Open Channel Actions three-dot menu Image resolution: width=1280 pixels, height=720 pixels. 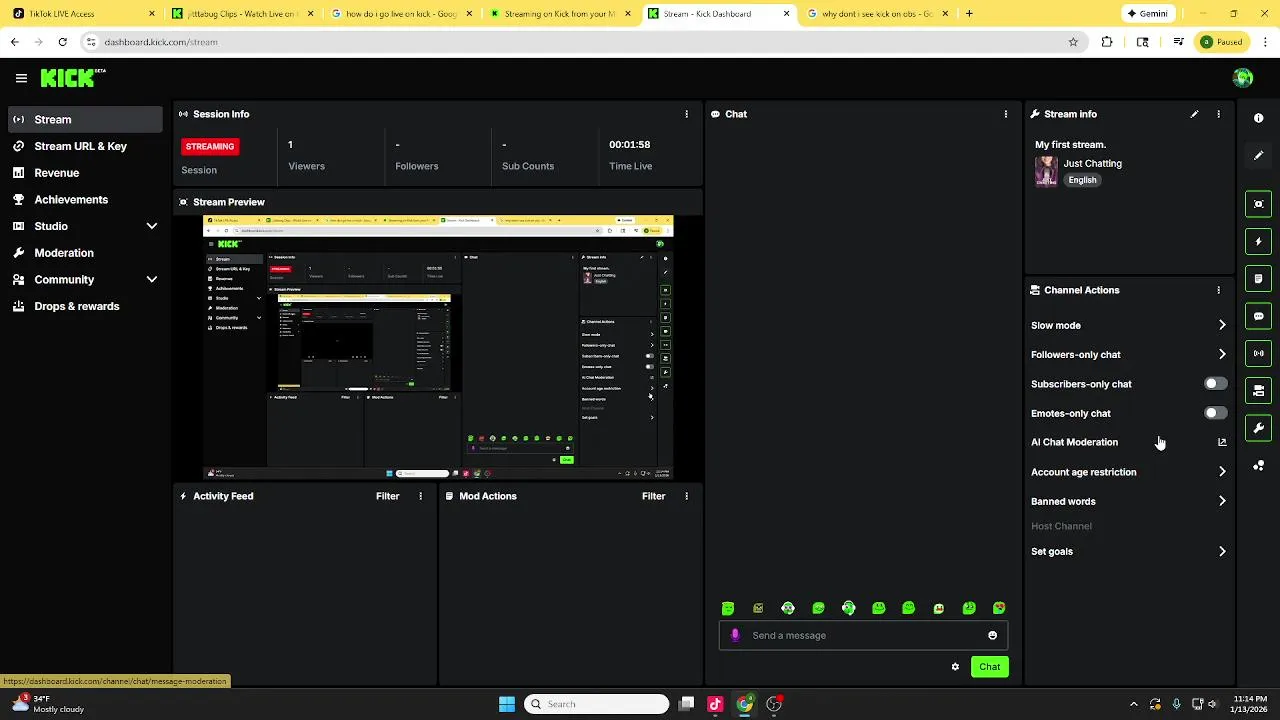(x=1218, y=290)
